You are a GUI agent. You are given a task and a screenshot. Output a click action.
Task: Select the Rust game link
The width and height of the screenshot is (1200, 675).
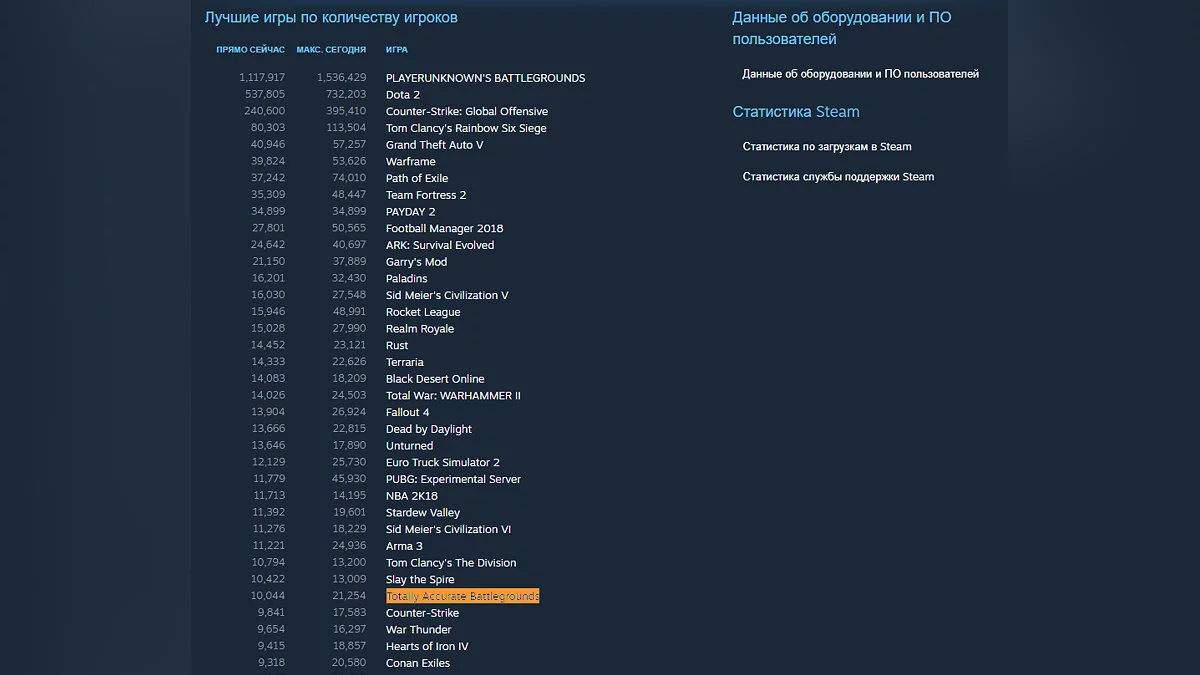pos(397,345)
